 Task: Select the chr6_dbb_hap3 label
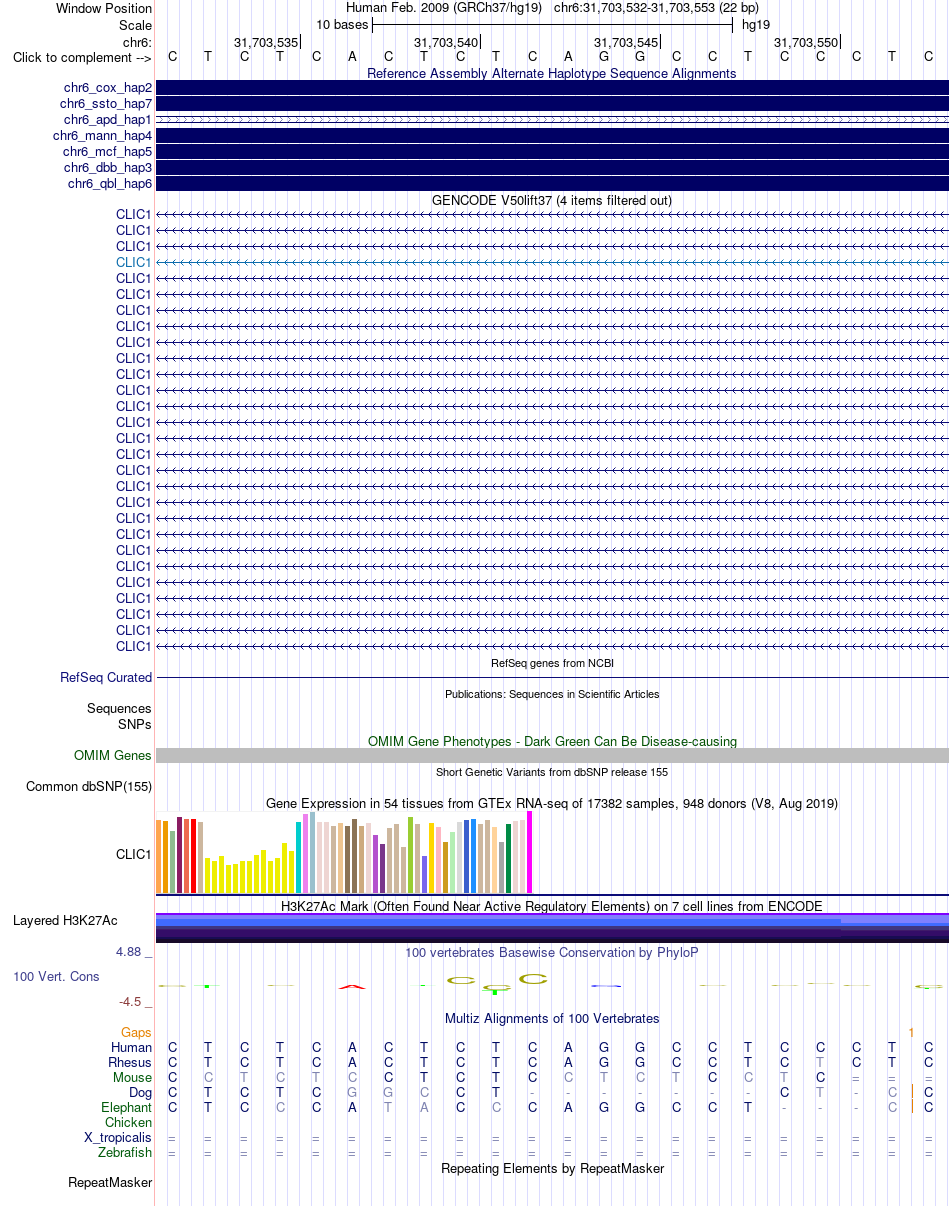[x=108, y=168]
